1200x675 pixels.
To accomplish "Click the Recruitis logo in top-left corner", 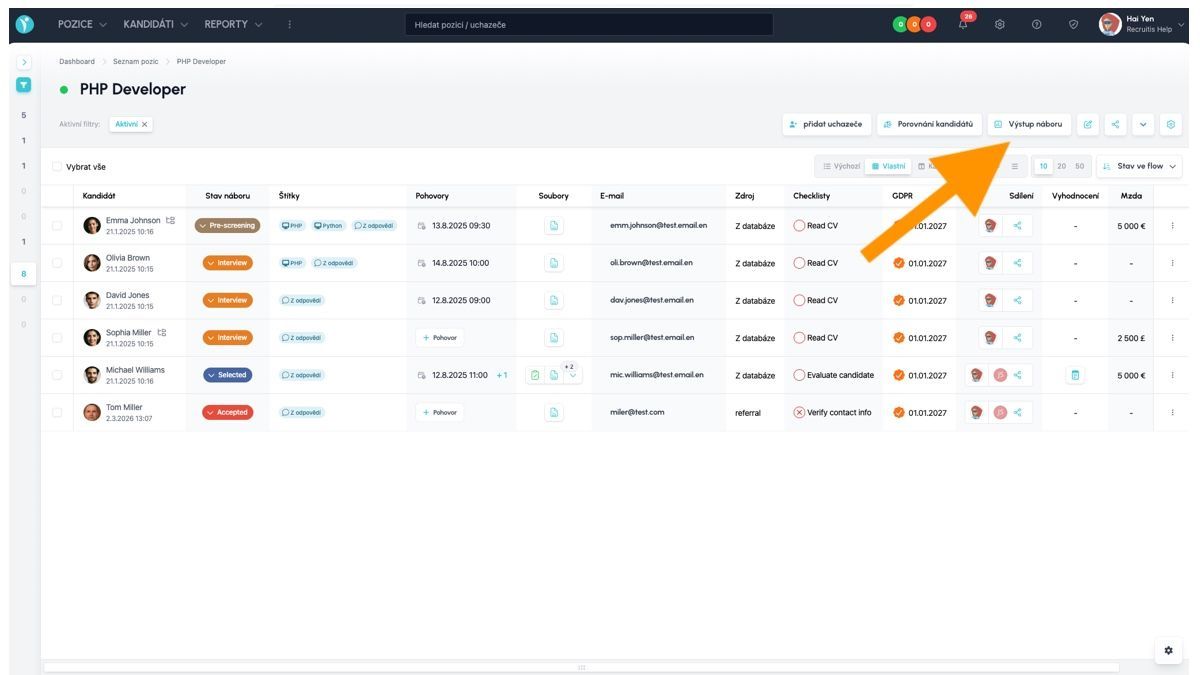I will [25, 25].
